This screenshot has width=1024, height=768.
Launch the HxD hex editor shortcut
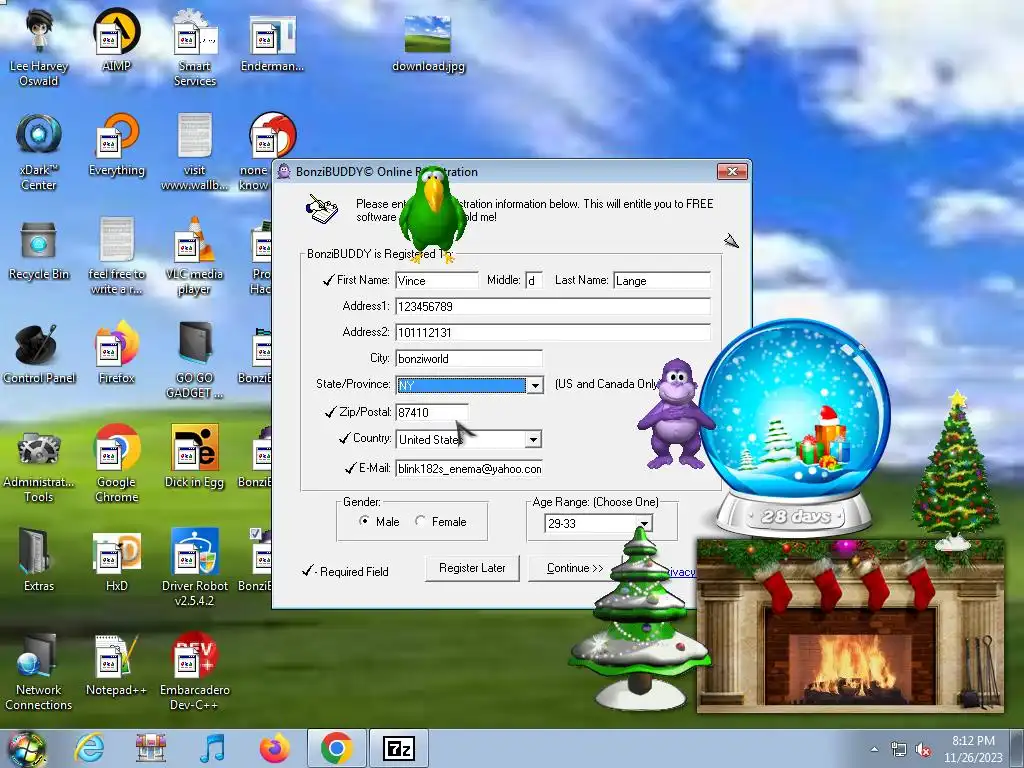point(116,562)
